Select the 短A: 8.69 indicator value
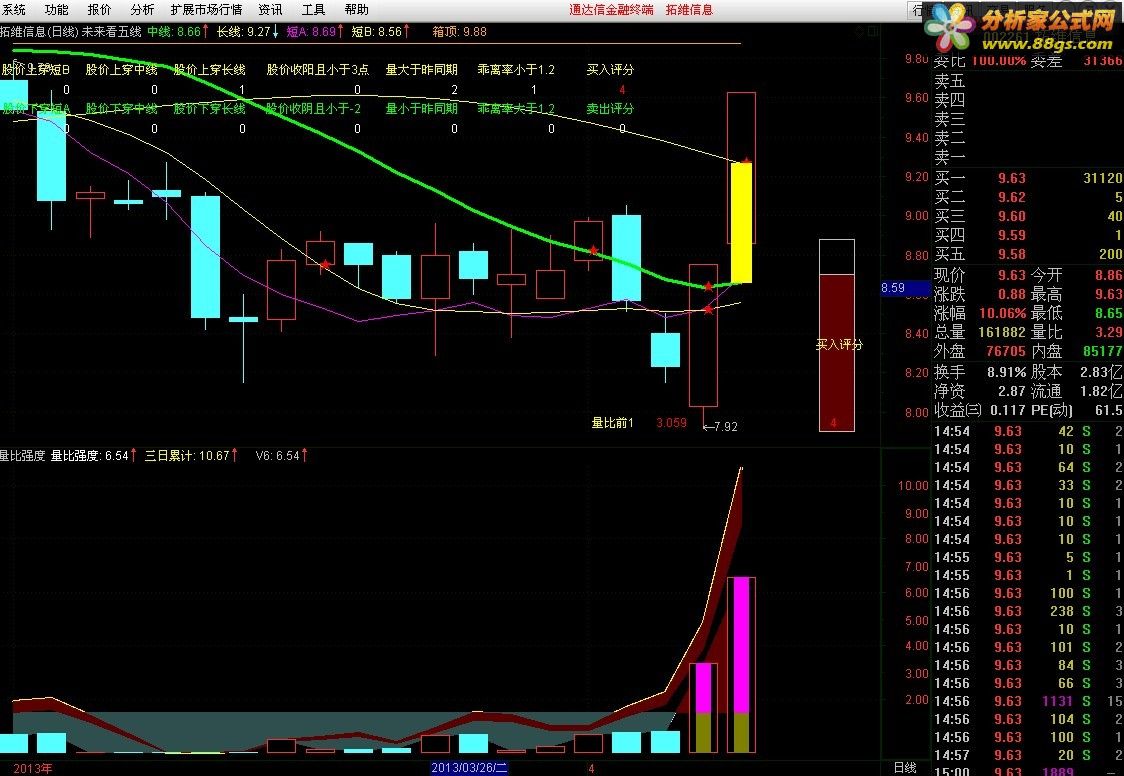This screenshot has width=1124, height=776. tap(315, 32)
